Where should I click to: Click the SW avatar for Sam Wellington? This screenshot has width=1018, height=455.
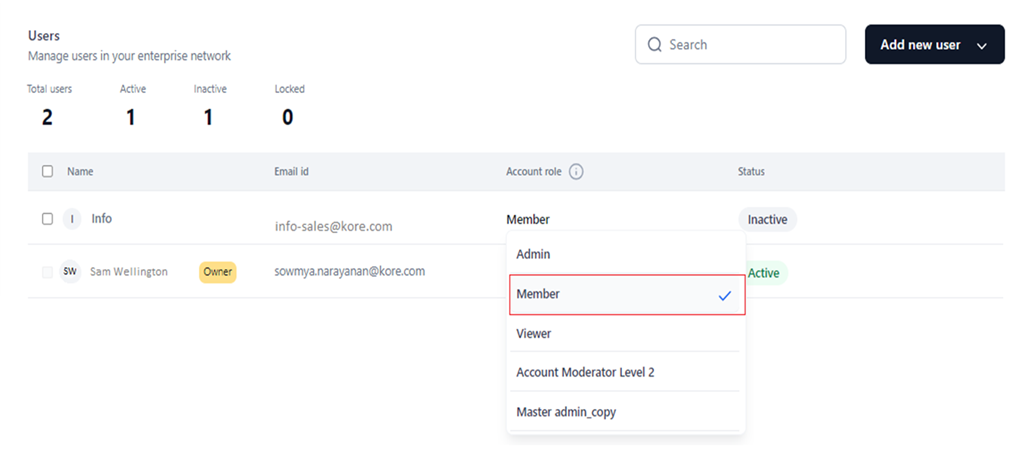click(70, 271)
